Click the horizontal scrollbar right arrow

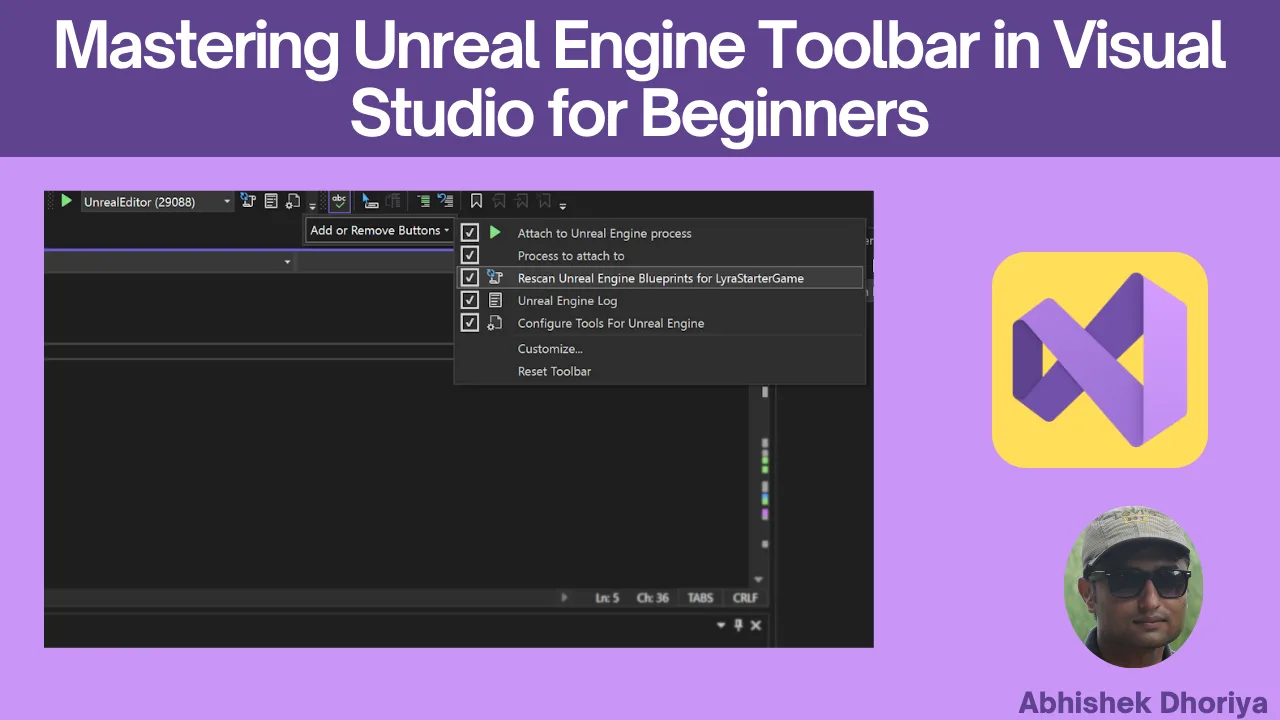tap(564, 598)
